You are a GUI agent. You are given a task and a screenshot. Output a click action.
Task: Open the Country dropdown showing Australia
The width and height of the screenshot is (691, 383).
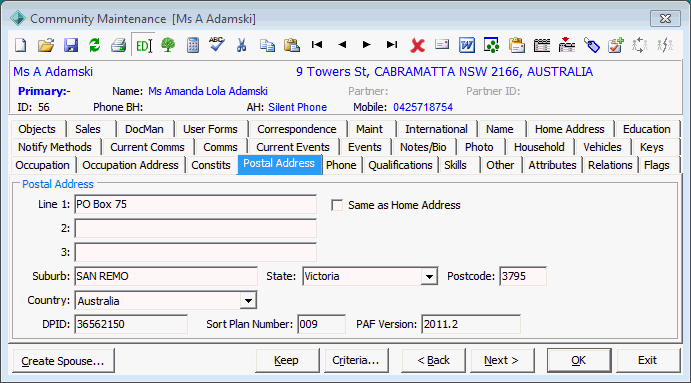(x=248, y=301)
